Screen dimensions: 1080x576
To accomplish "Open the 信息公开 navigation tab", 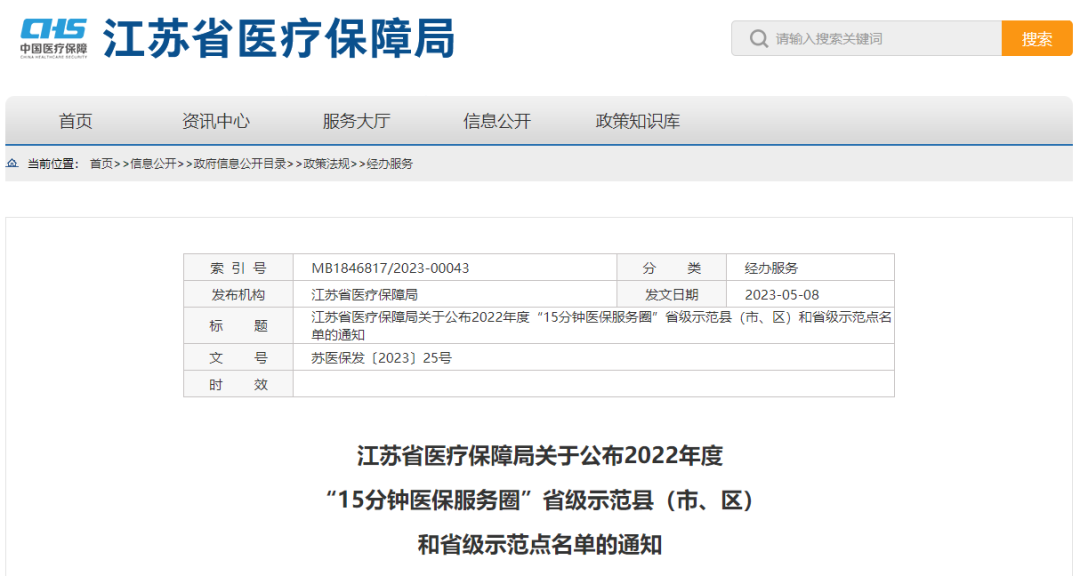I will [x=497, y=121].
